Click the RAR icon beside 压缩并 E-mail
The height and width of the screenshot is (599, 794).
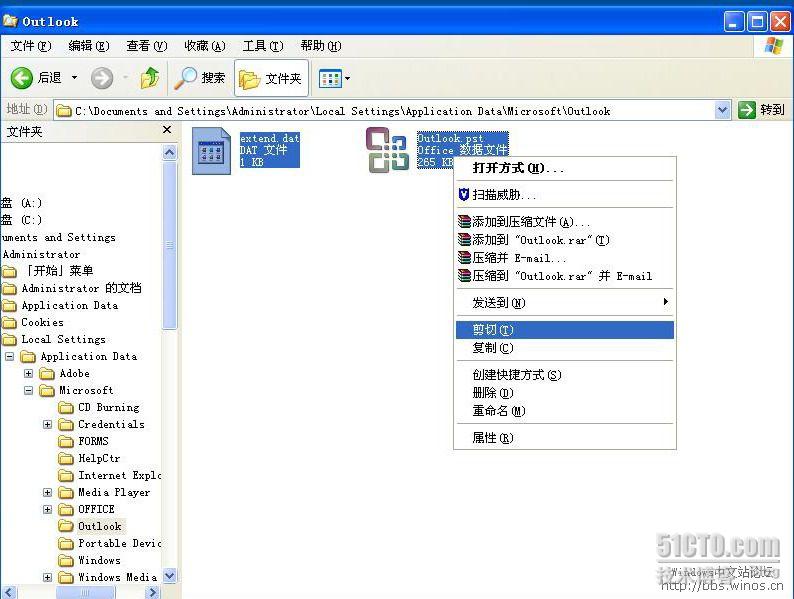click(x=464, y=258)
